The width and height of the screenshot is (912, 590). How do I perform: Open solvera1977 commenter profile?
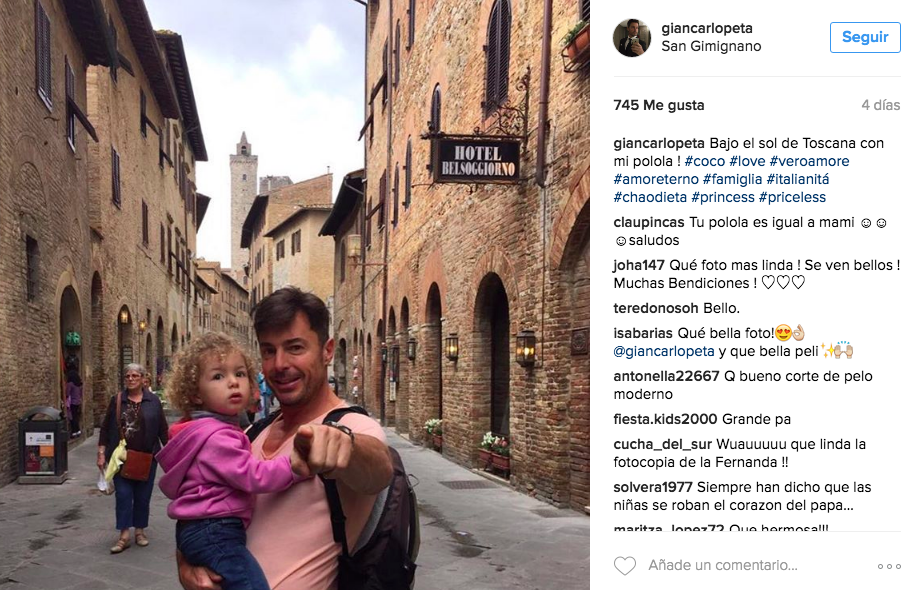(x=653, y=487)
